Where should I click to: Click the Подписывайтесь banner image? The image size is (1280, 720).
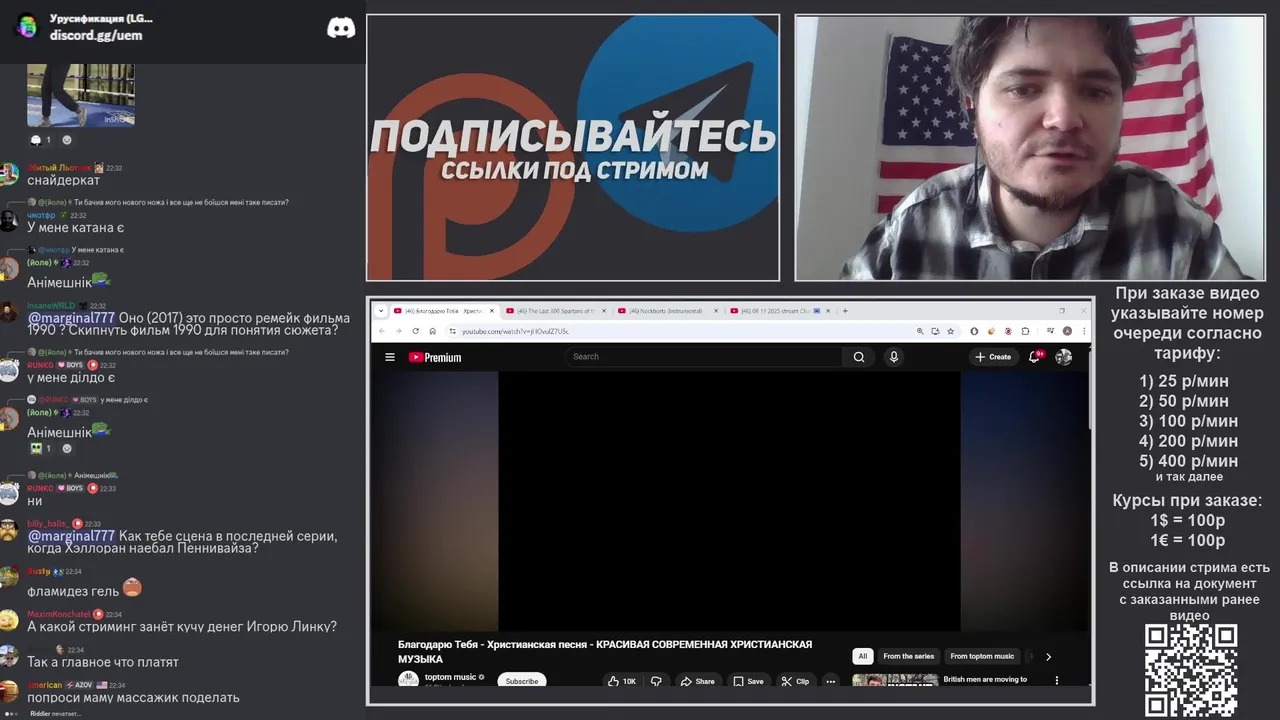[573, 147]
